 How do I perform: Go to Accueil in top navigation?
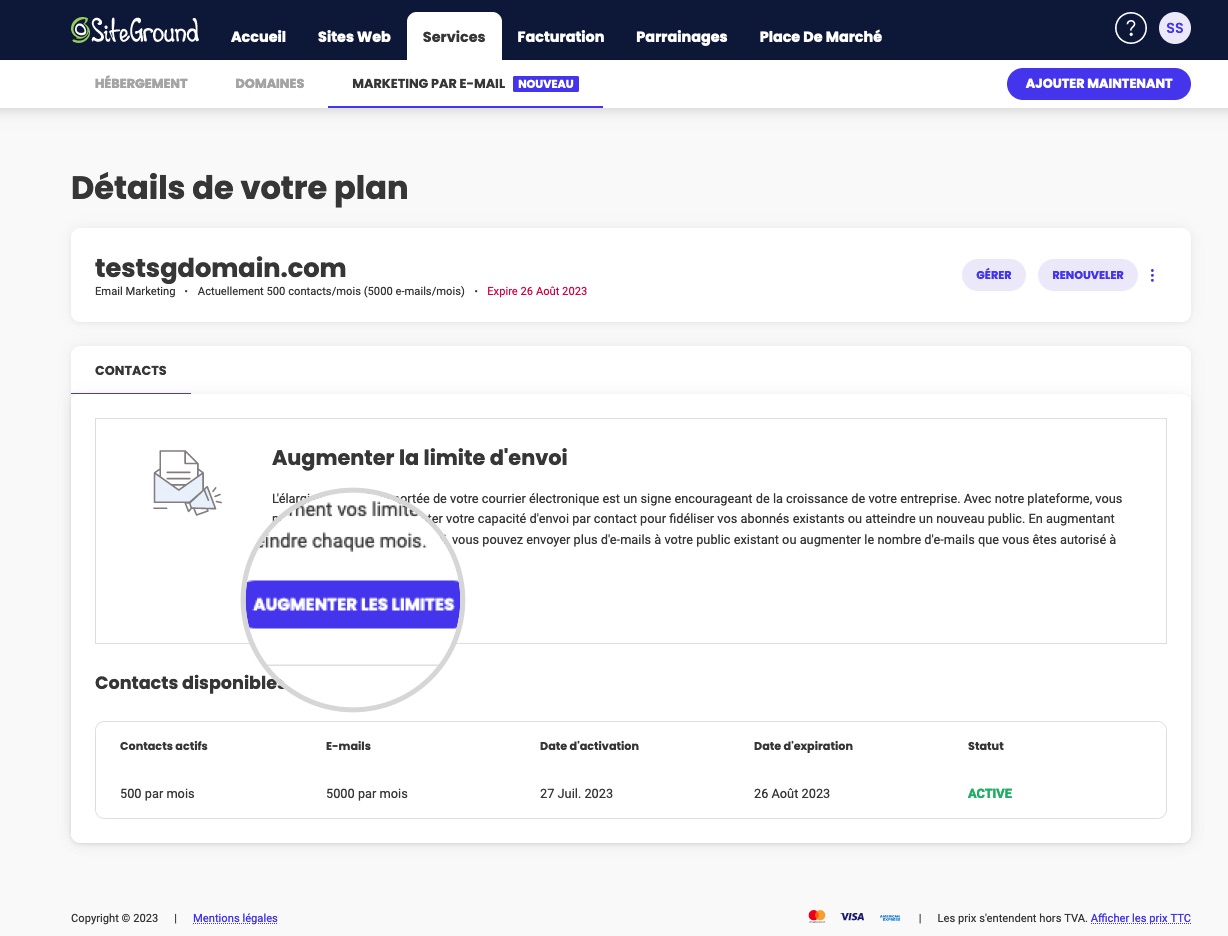point(258,37)
